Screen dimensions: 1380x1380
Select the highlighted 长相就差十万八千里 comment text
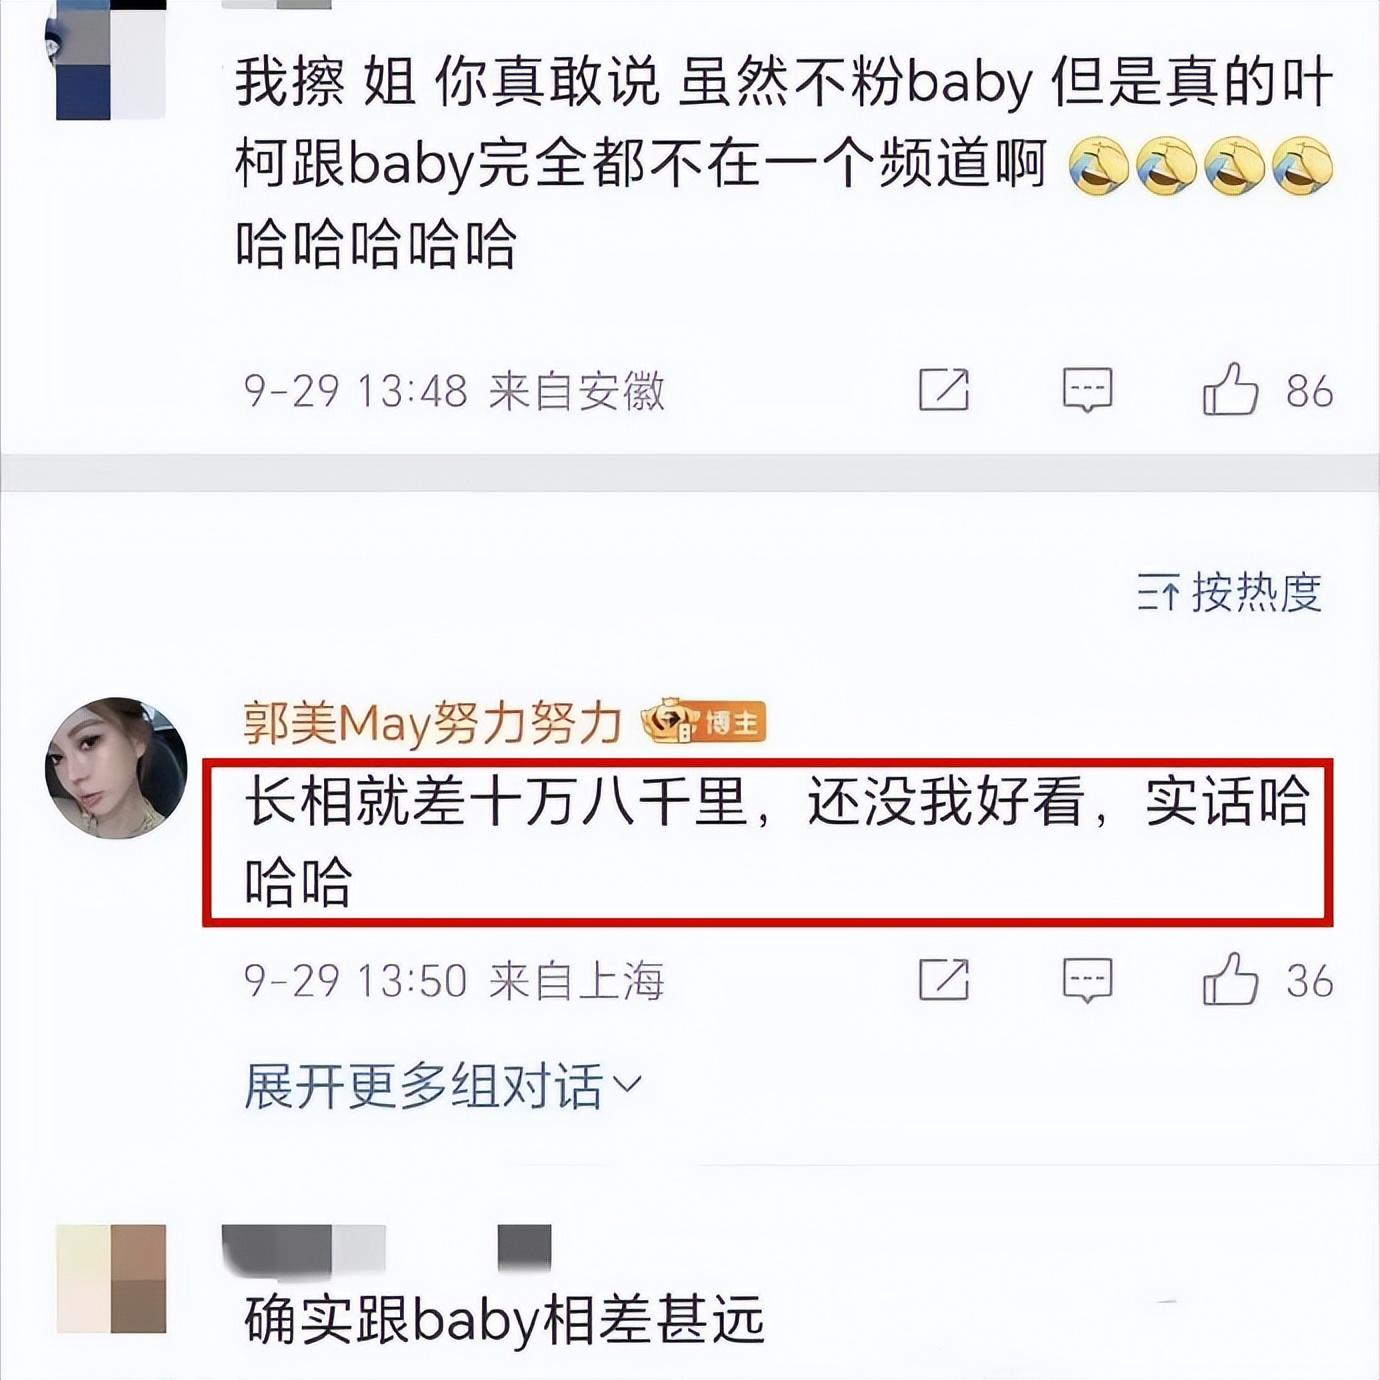(767, 842)
